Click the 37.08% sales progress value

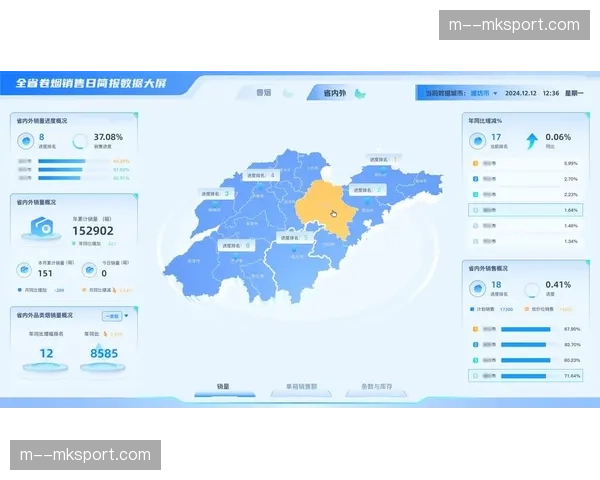pyautogui.click(x=108, y=137)
